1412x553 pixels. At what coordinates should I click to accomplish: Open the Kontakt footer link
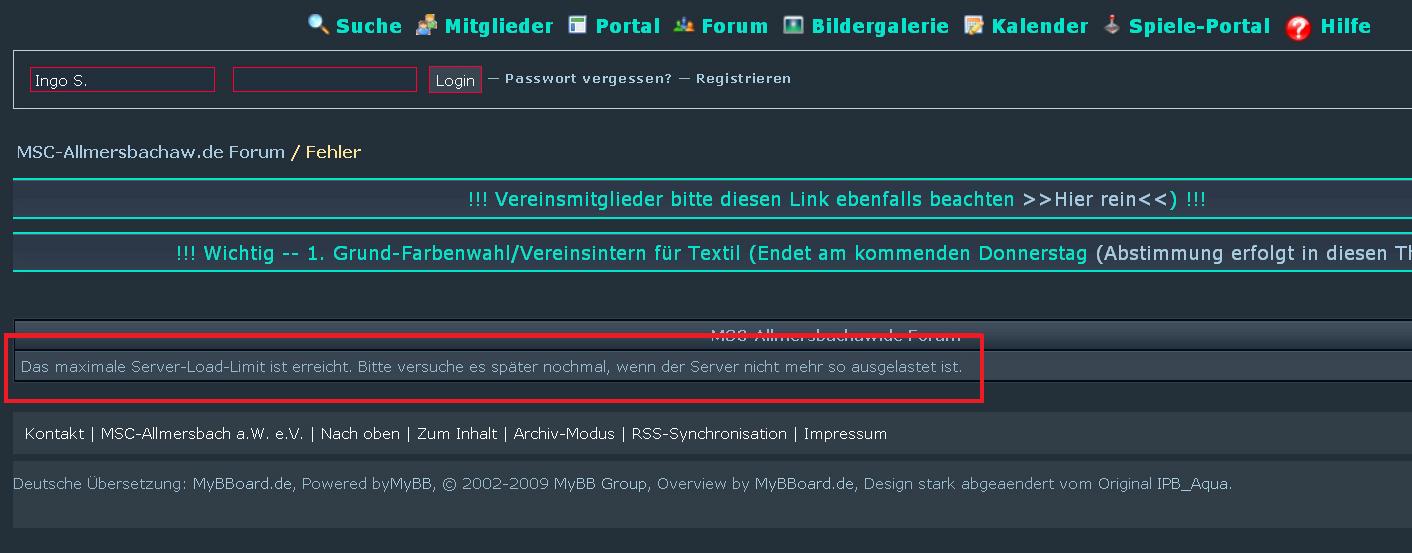[x=54, y=434]
